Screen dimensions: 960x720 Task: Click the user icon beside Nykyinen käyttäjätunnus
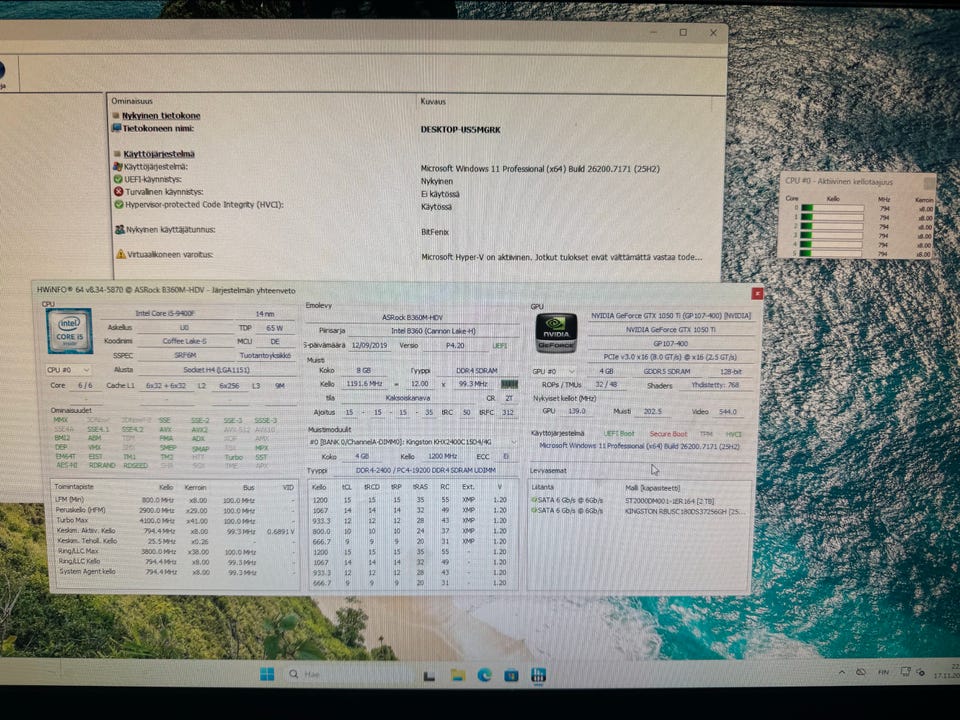click(x=120, y=230)
